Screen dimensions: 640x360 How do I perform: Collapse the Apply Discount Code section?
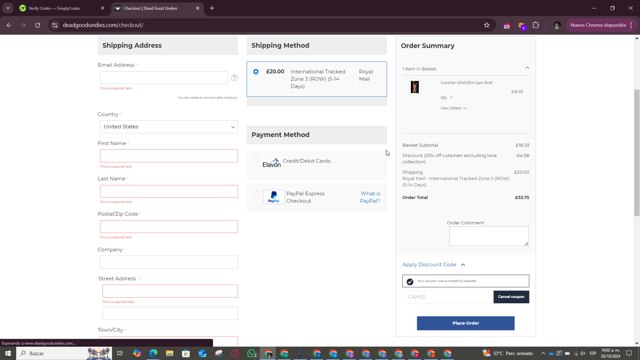433,264
